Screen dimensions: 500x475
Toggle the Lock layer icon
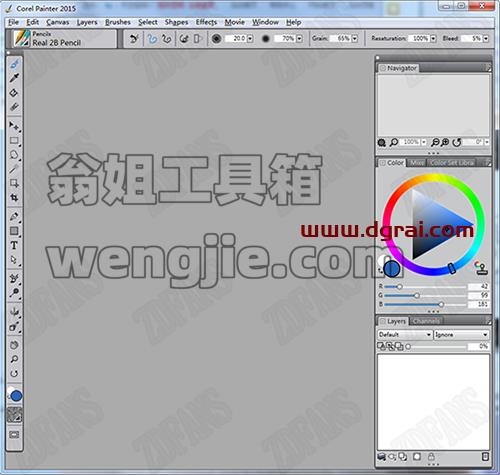tap(431, 456)
